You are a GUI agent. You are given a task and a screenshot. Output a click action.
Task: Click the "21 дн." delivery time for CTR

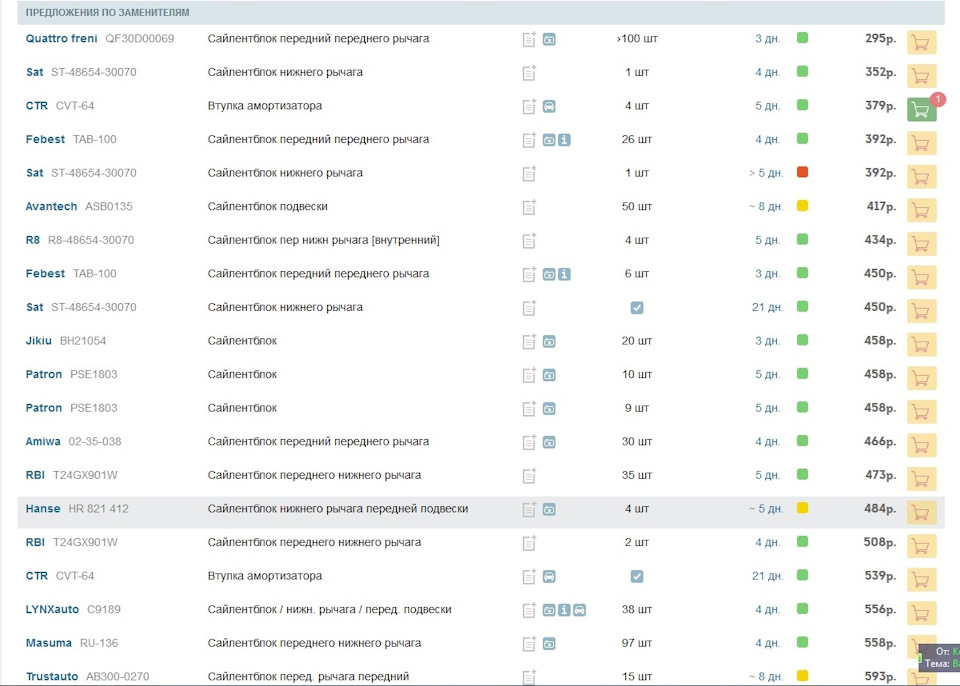pos(768,575)
